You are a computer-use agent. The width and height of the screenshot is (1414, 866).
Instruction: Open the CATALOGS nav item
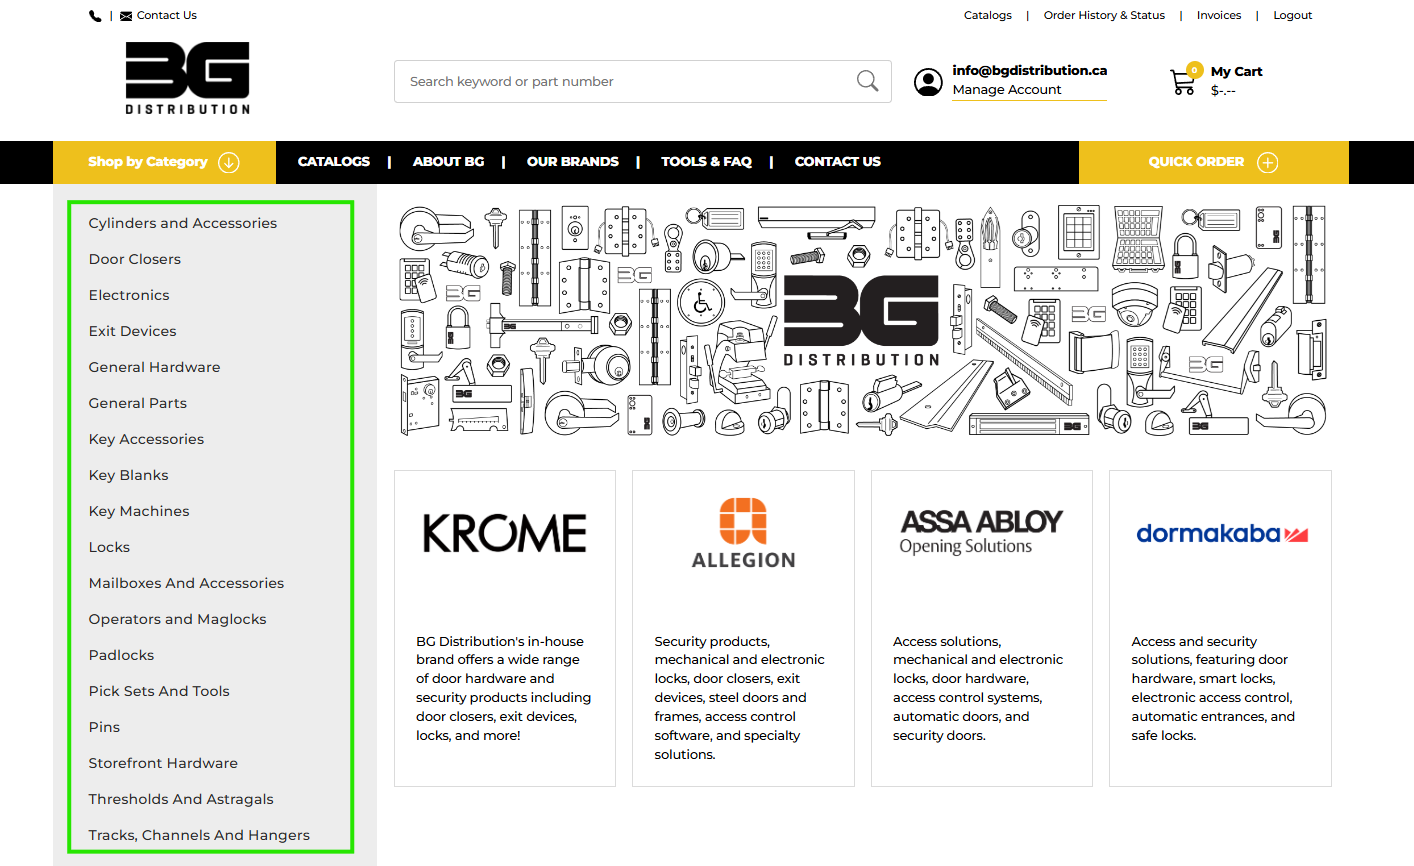point(334,162)
